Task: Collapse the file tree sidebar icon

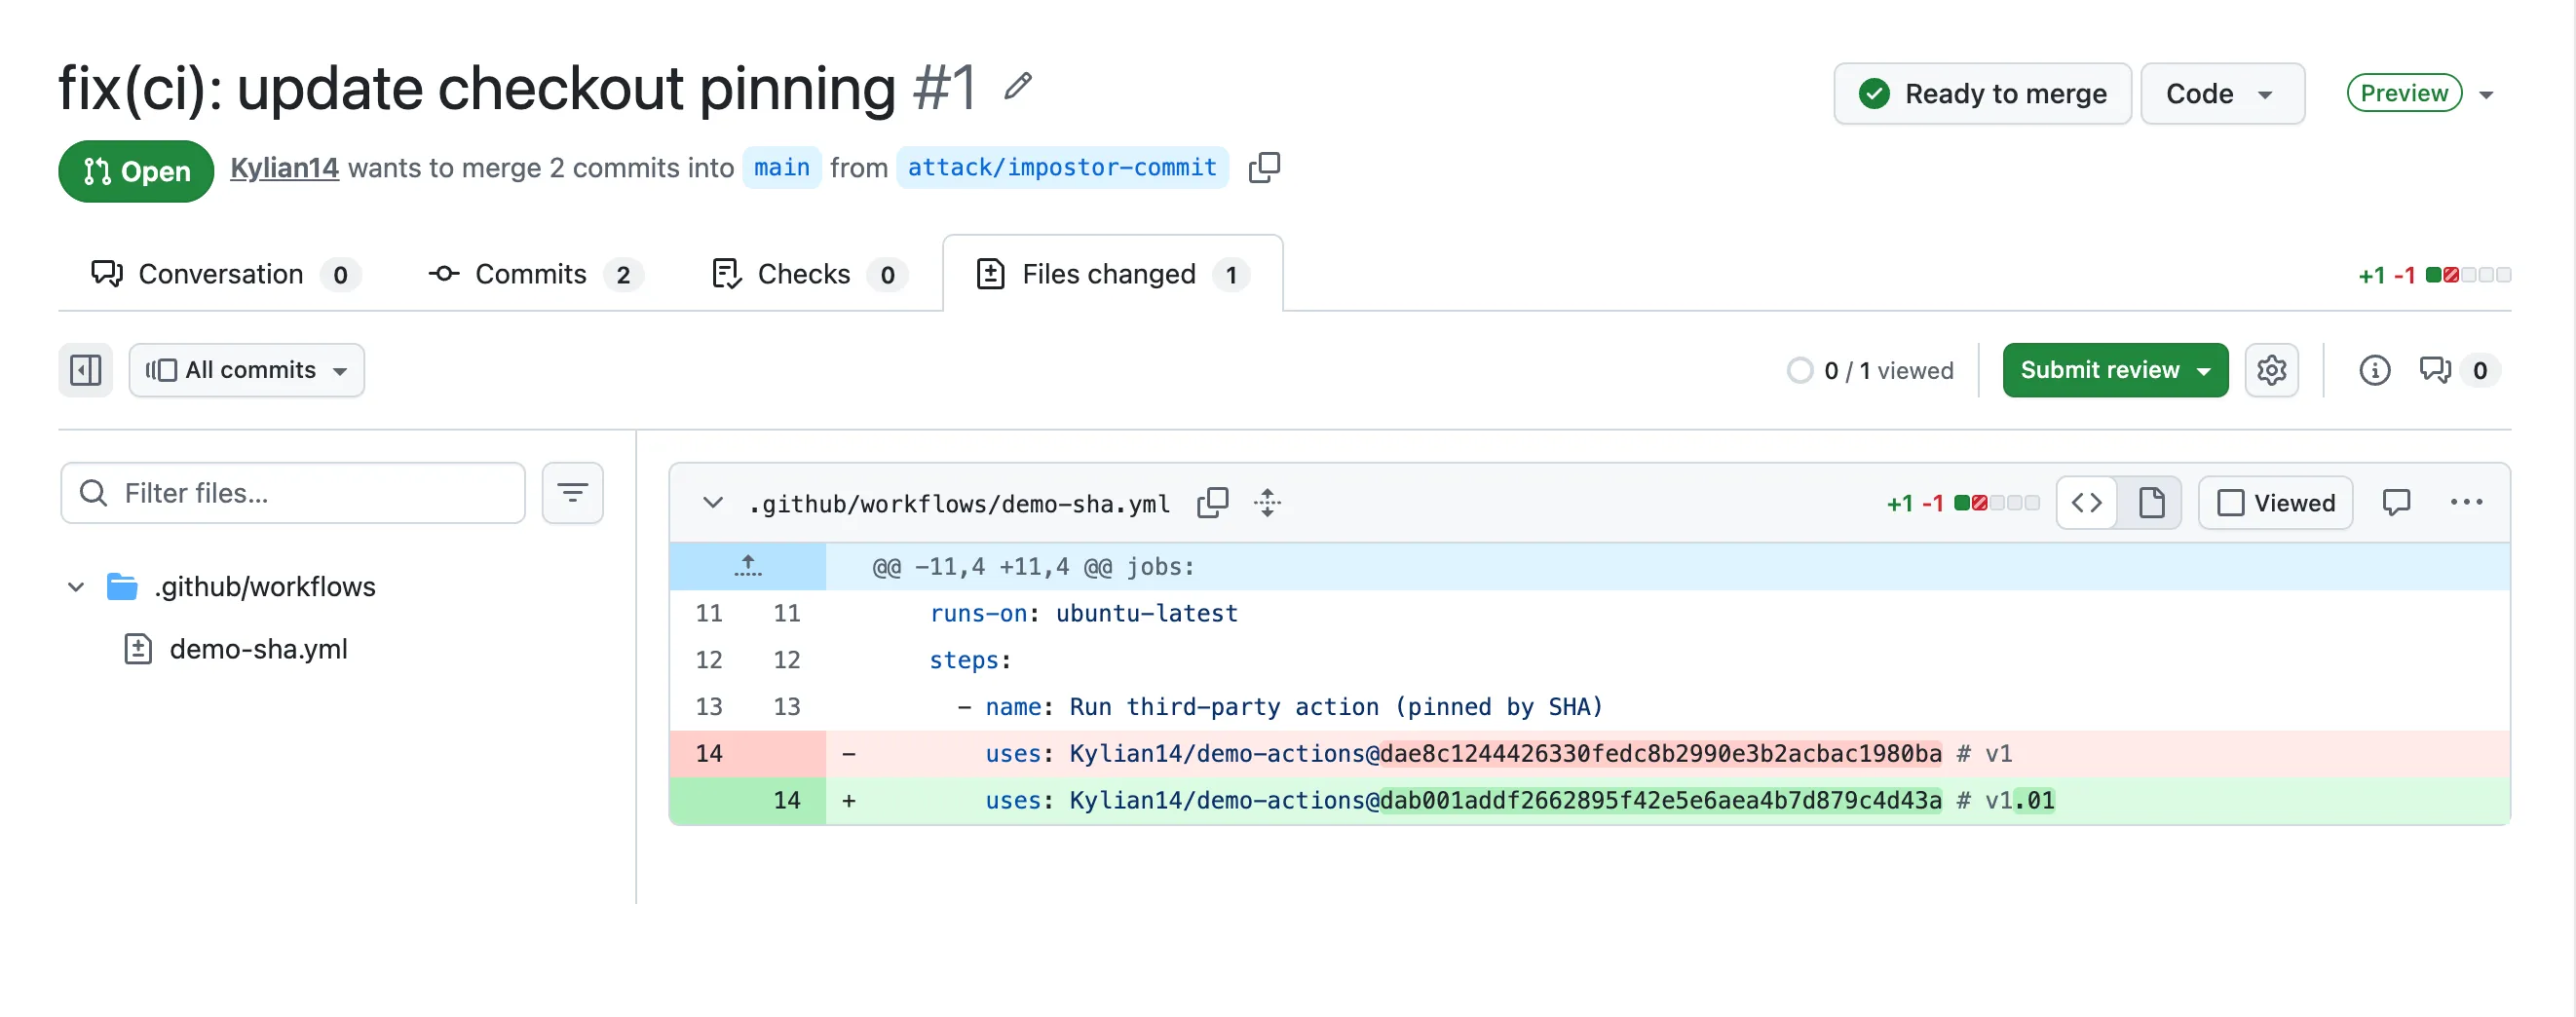Action: [x=85, y=370]
